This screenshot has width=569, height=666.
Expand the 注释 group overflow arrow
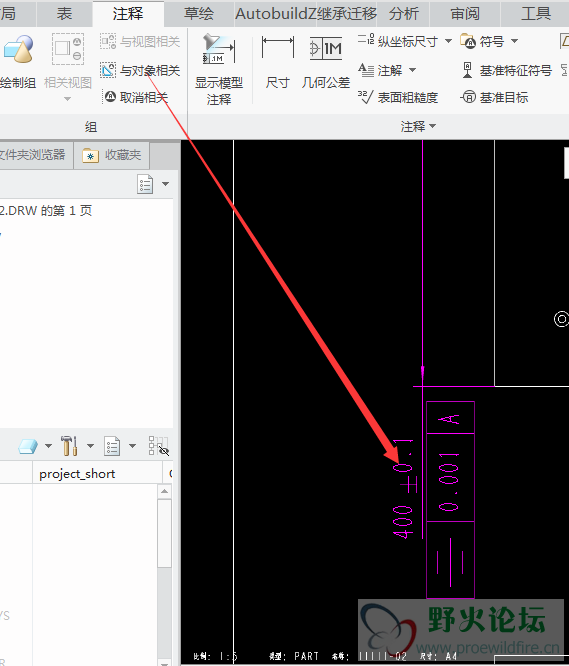433,126
